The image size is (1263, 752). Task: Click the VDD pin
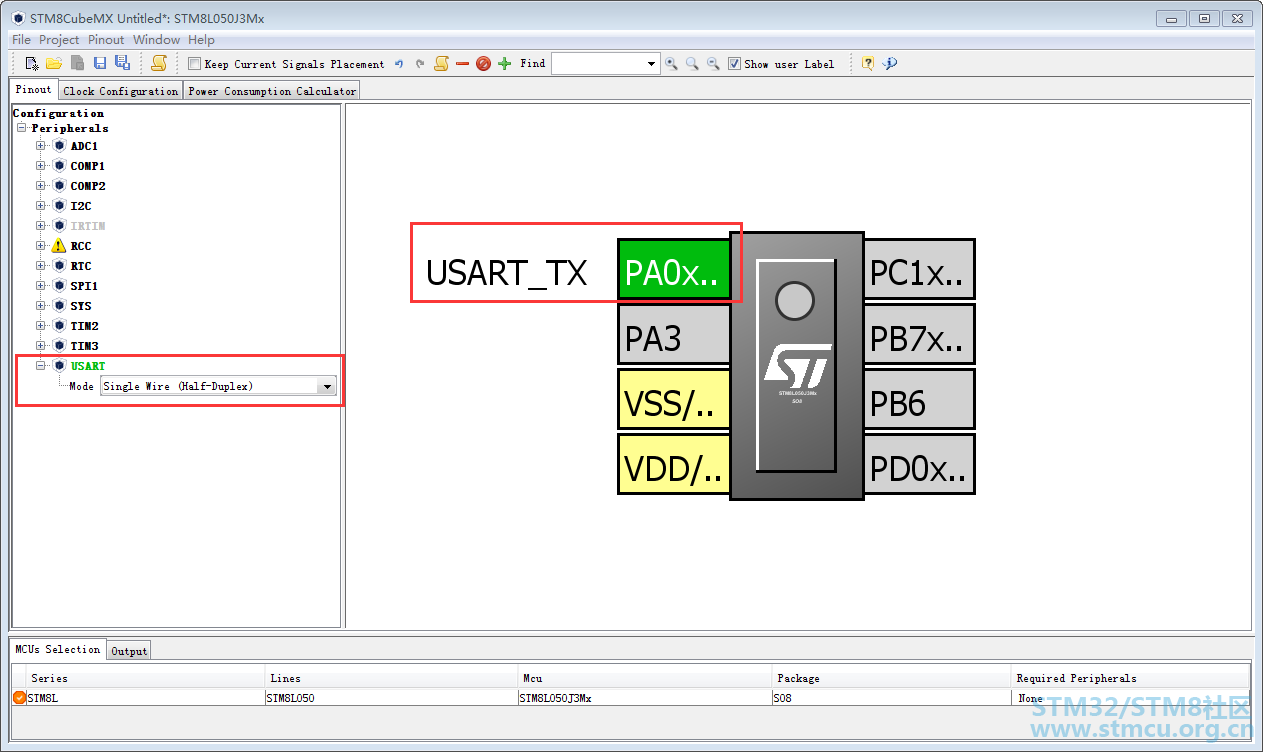coord(674,464)
